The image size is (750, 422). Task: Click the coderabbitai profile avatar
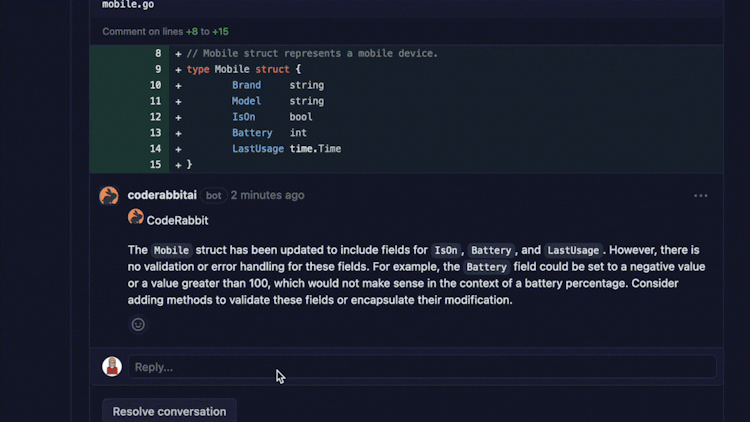(109, 196)
